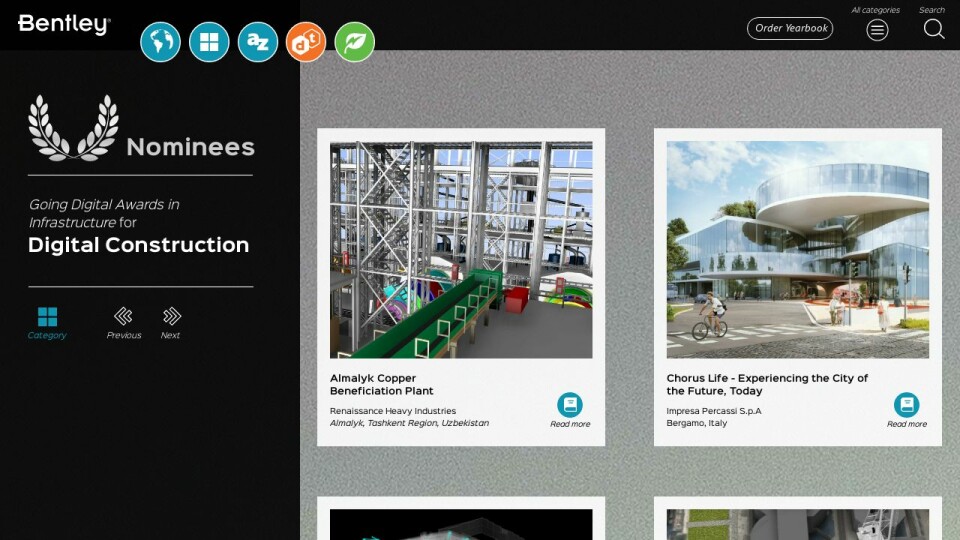This screenshot has height=540, width=960.
Task: Click 'Digital Construction' heading
Action: (138, 245)
